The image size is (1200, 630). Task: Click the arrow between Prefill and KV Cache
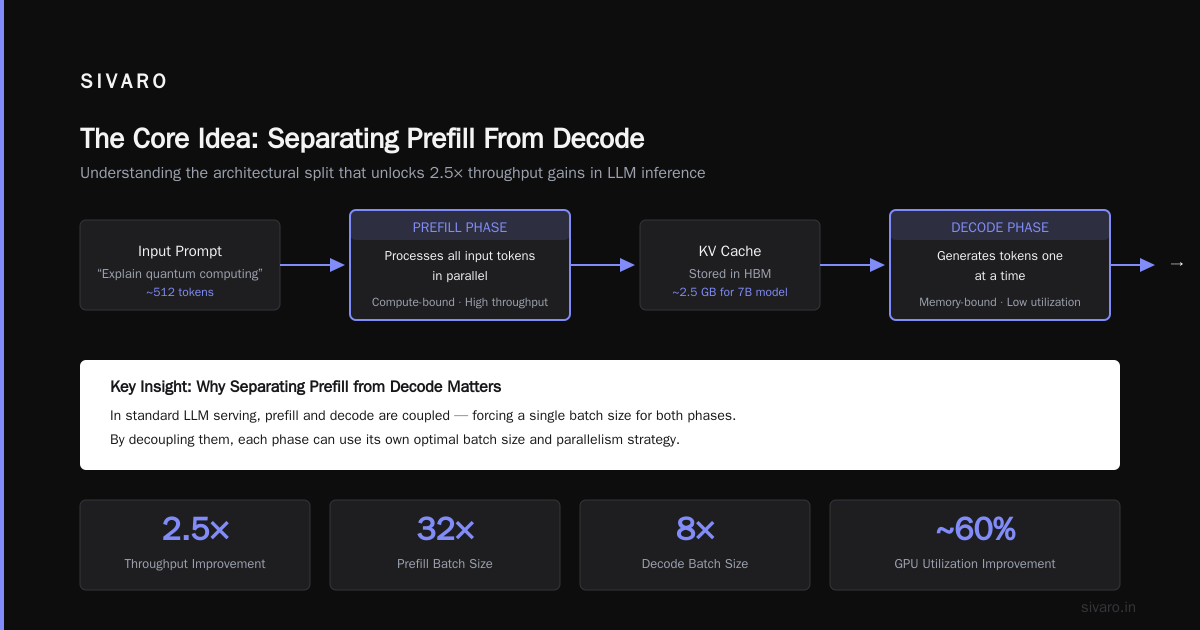(603, 265)
